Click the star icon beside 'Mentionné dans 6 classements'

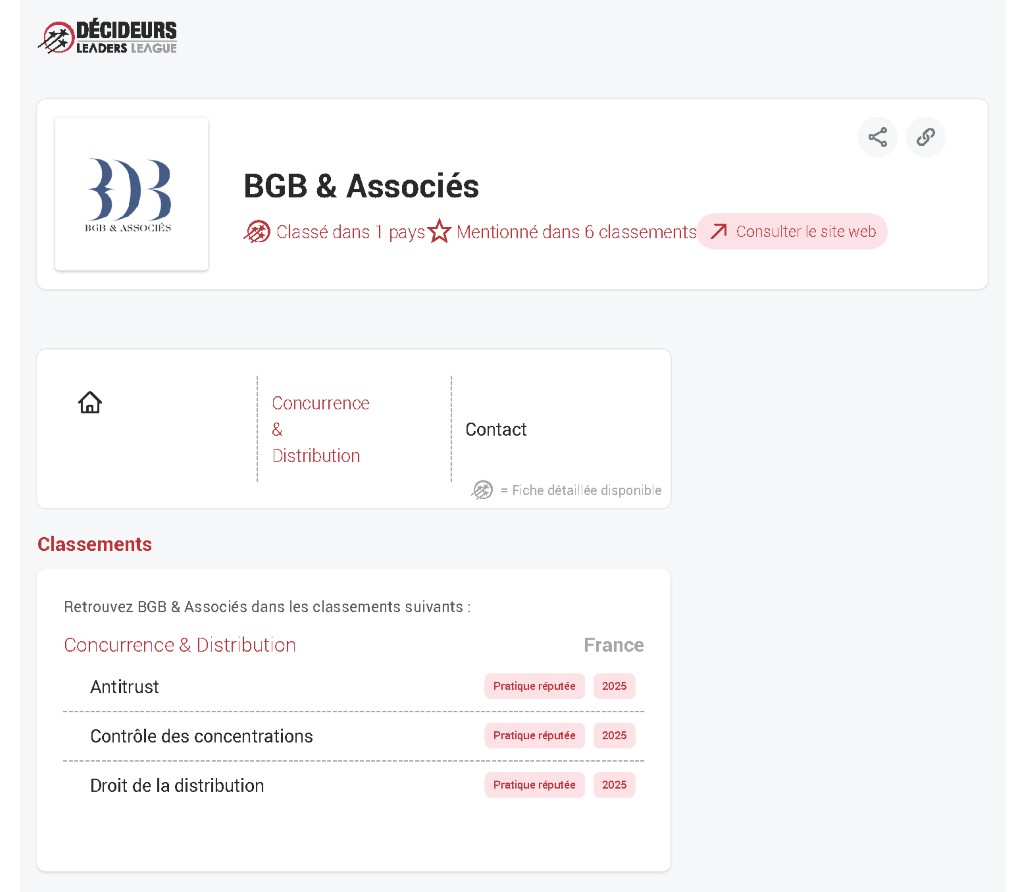(x=440, y=231)
